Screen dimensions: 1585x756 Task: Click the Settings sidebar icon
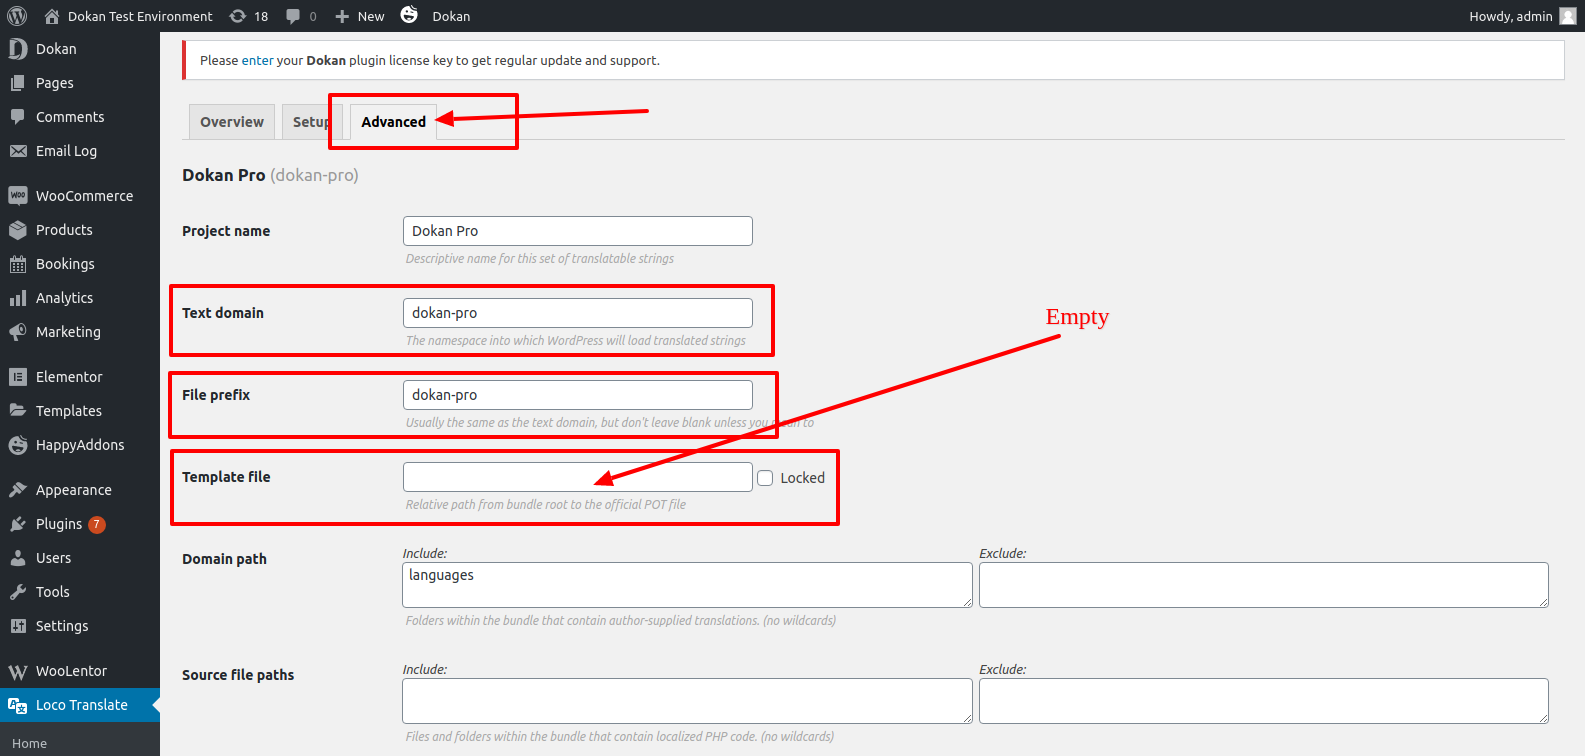tap(18, 626)
